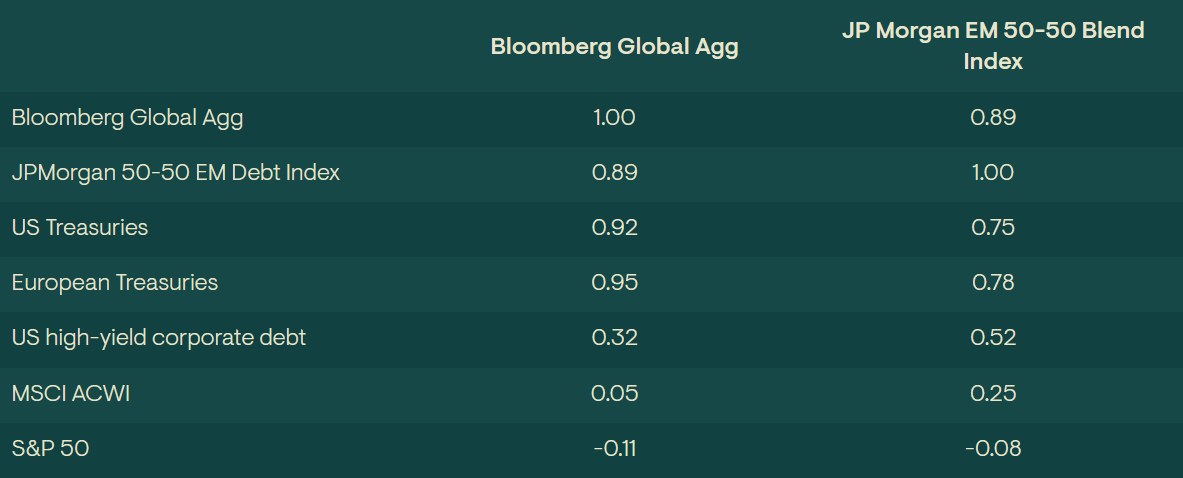
Task: Click the -0.08 value in S&P 50 row
Action: (x=992, y=448)
